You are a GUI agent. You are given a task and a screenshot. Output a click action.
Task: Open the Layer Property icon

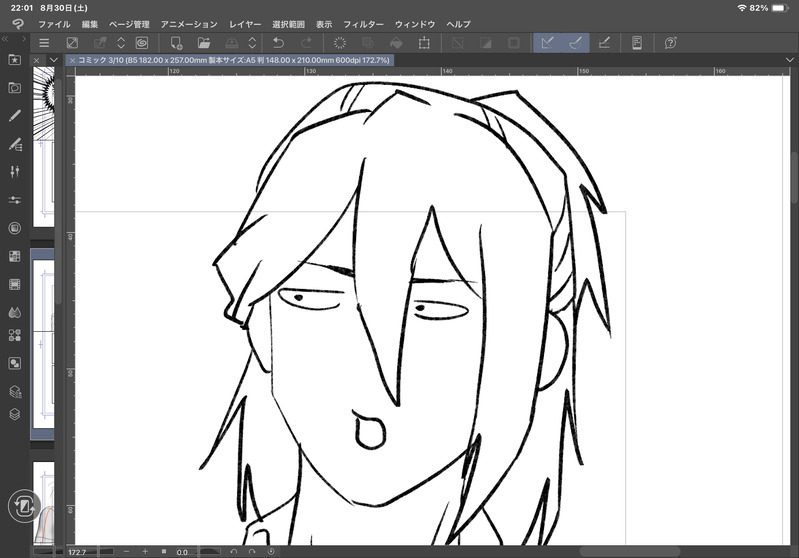click(15, 391)
